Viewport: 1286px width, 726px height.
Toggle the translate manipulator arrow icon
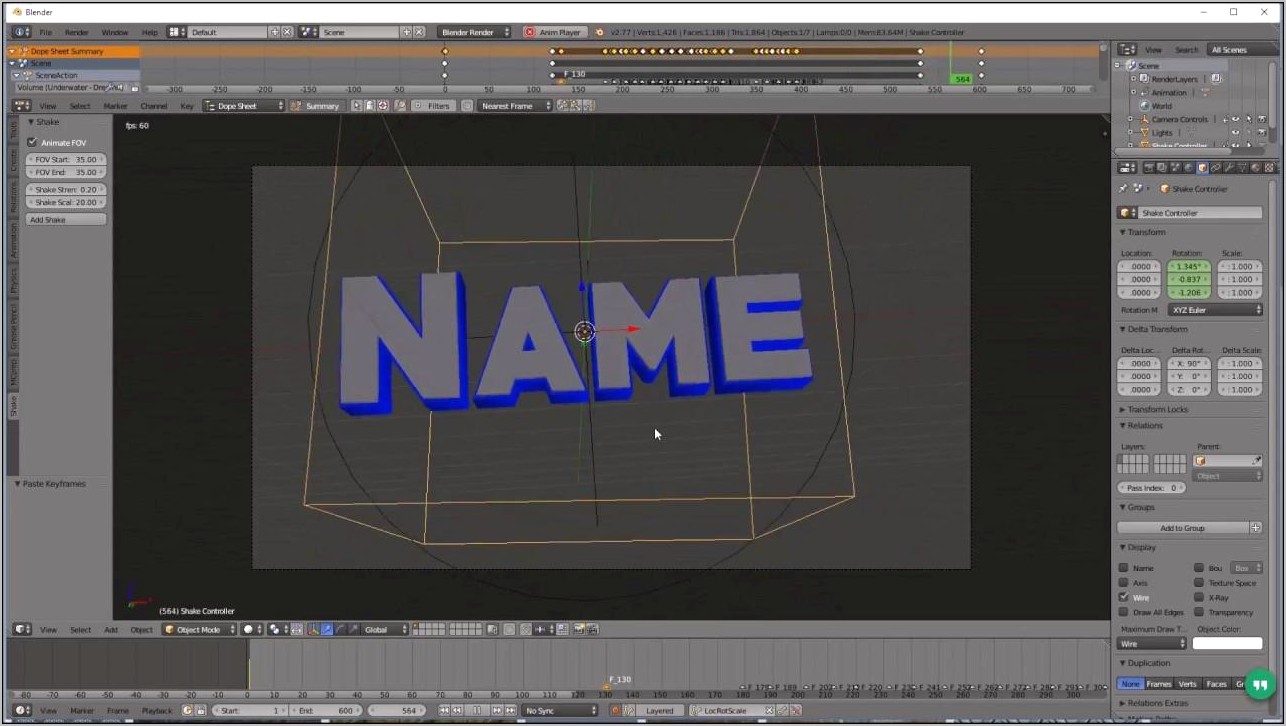[327, 629]
